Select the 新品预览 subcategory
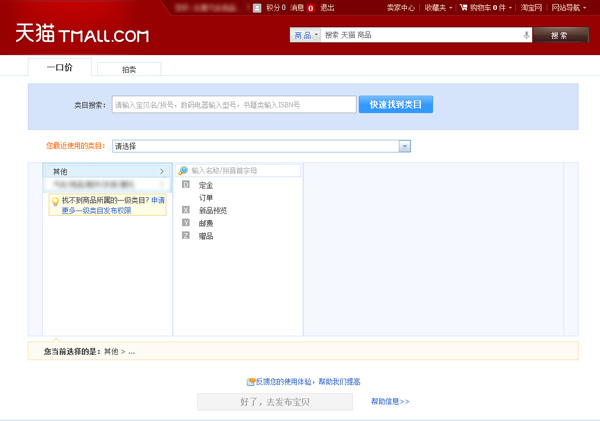 (213, 210)
